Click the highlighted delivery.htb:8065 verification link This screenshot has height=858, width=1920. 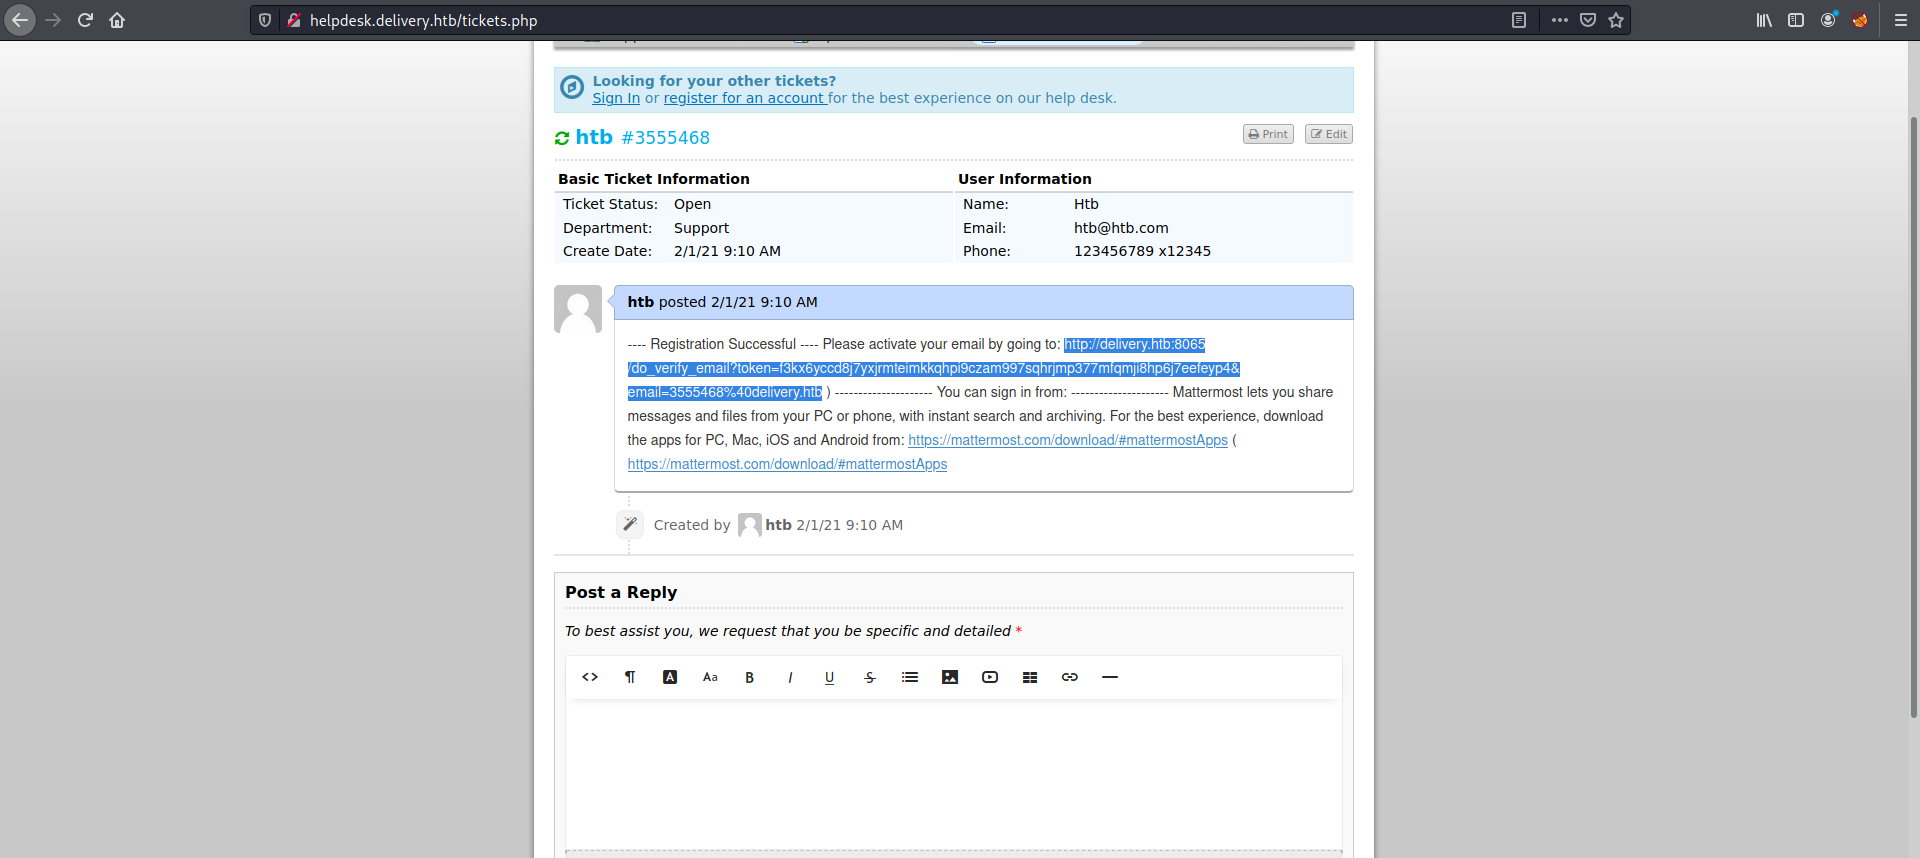pos(933,368)
